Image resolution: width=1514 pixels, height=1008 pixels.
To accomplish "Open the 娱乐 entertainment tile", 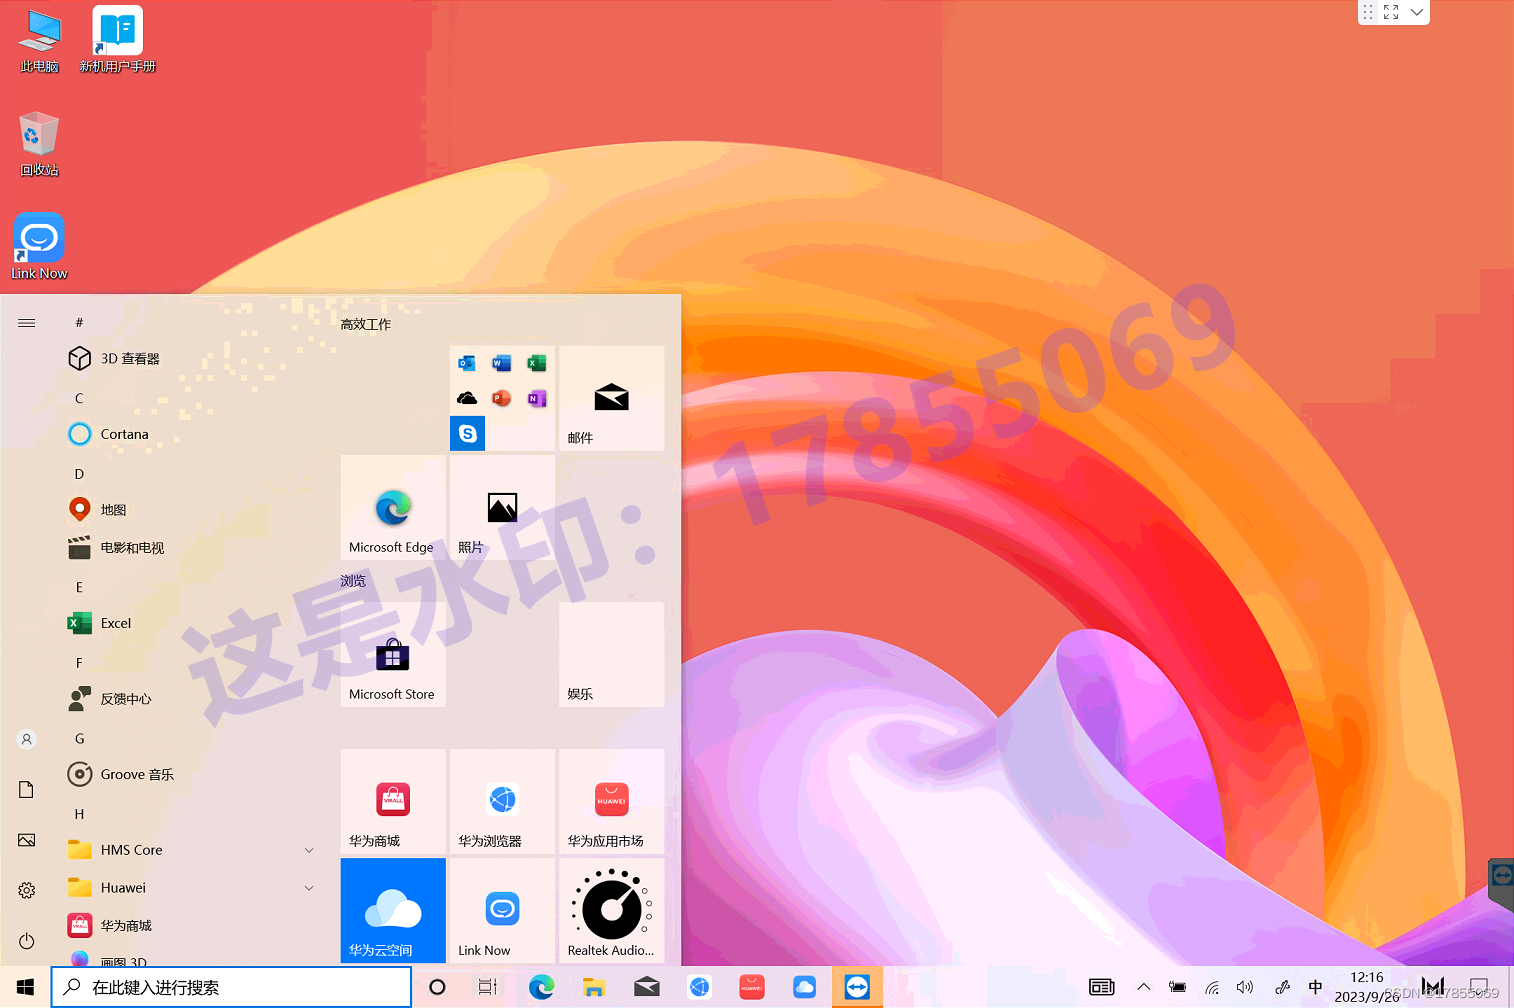I will pyautogui.click(x=612, y=654).
